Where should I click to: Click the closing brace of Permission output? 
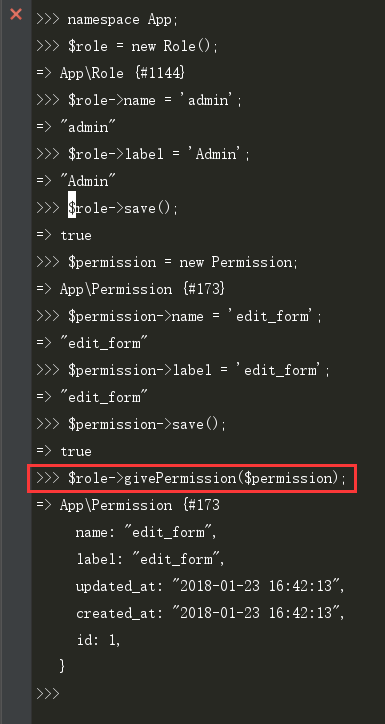pos(62,666)
